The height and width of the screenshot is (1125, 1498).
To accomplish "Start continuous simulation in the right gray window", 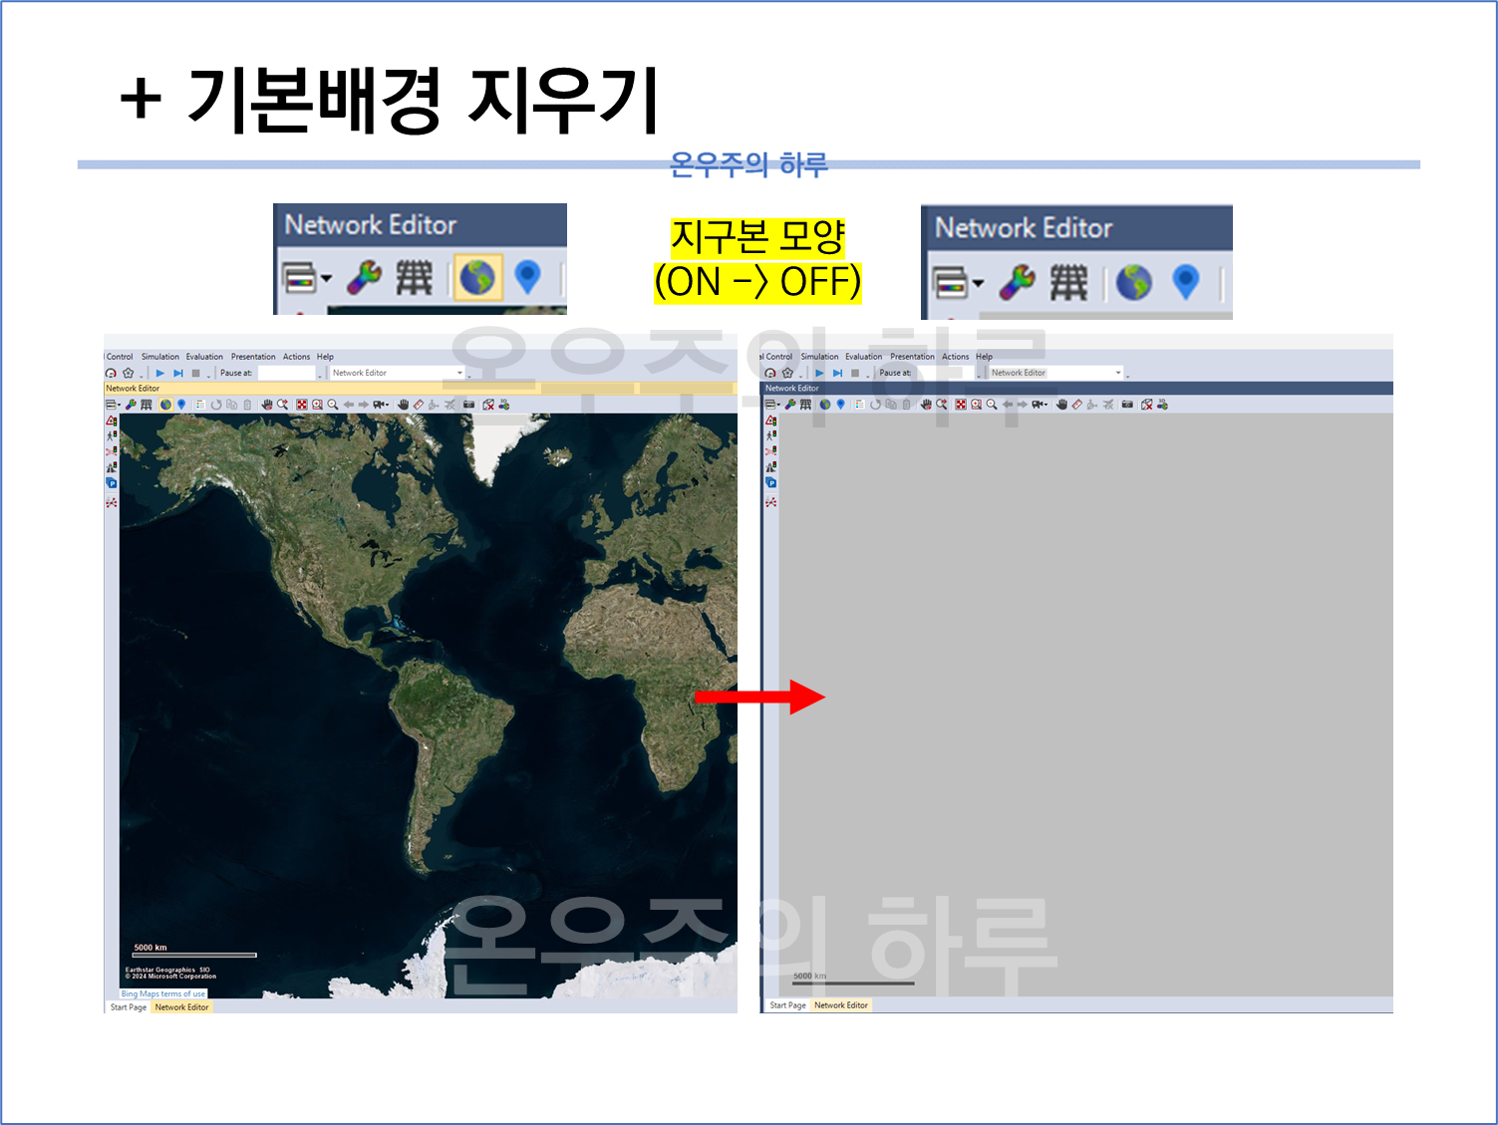I will pyautogui.click(x=819, y=373).
